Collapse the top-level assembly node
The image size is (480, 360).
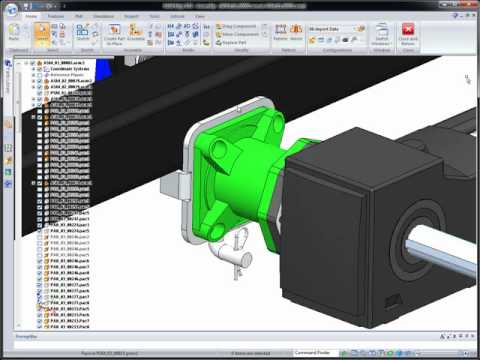[26, 63]
